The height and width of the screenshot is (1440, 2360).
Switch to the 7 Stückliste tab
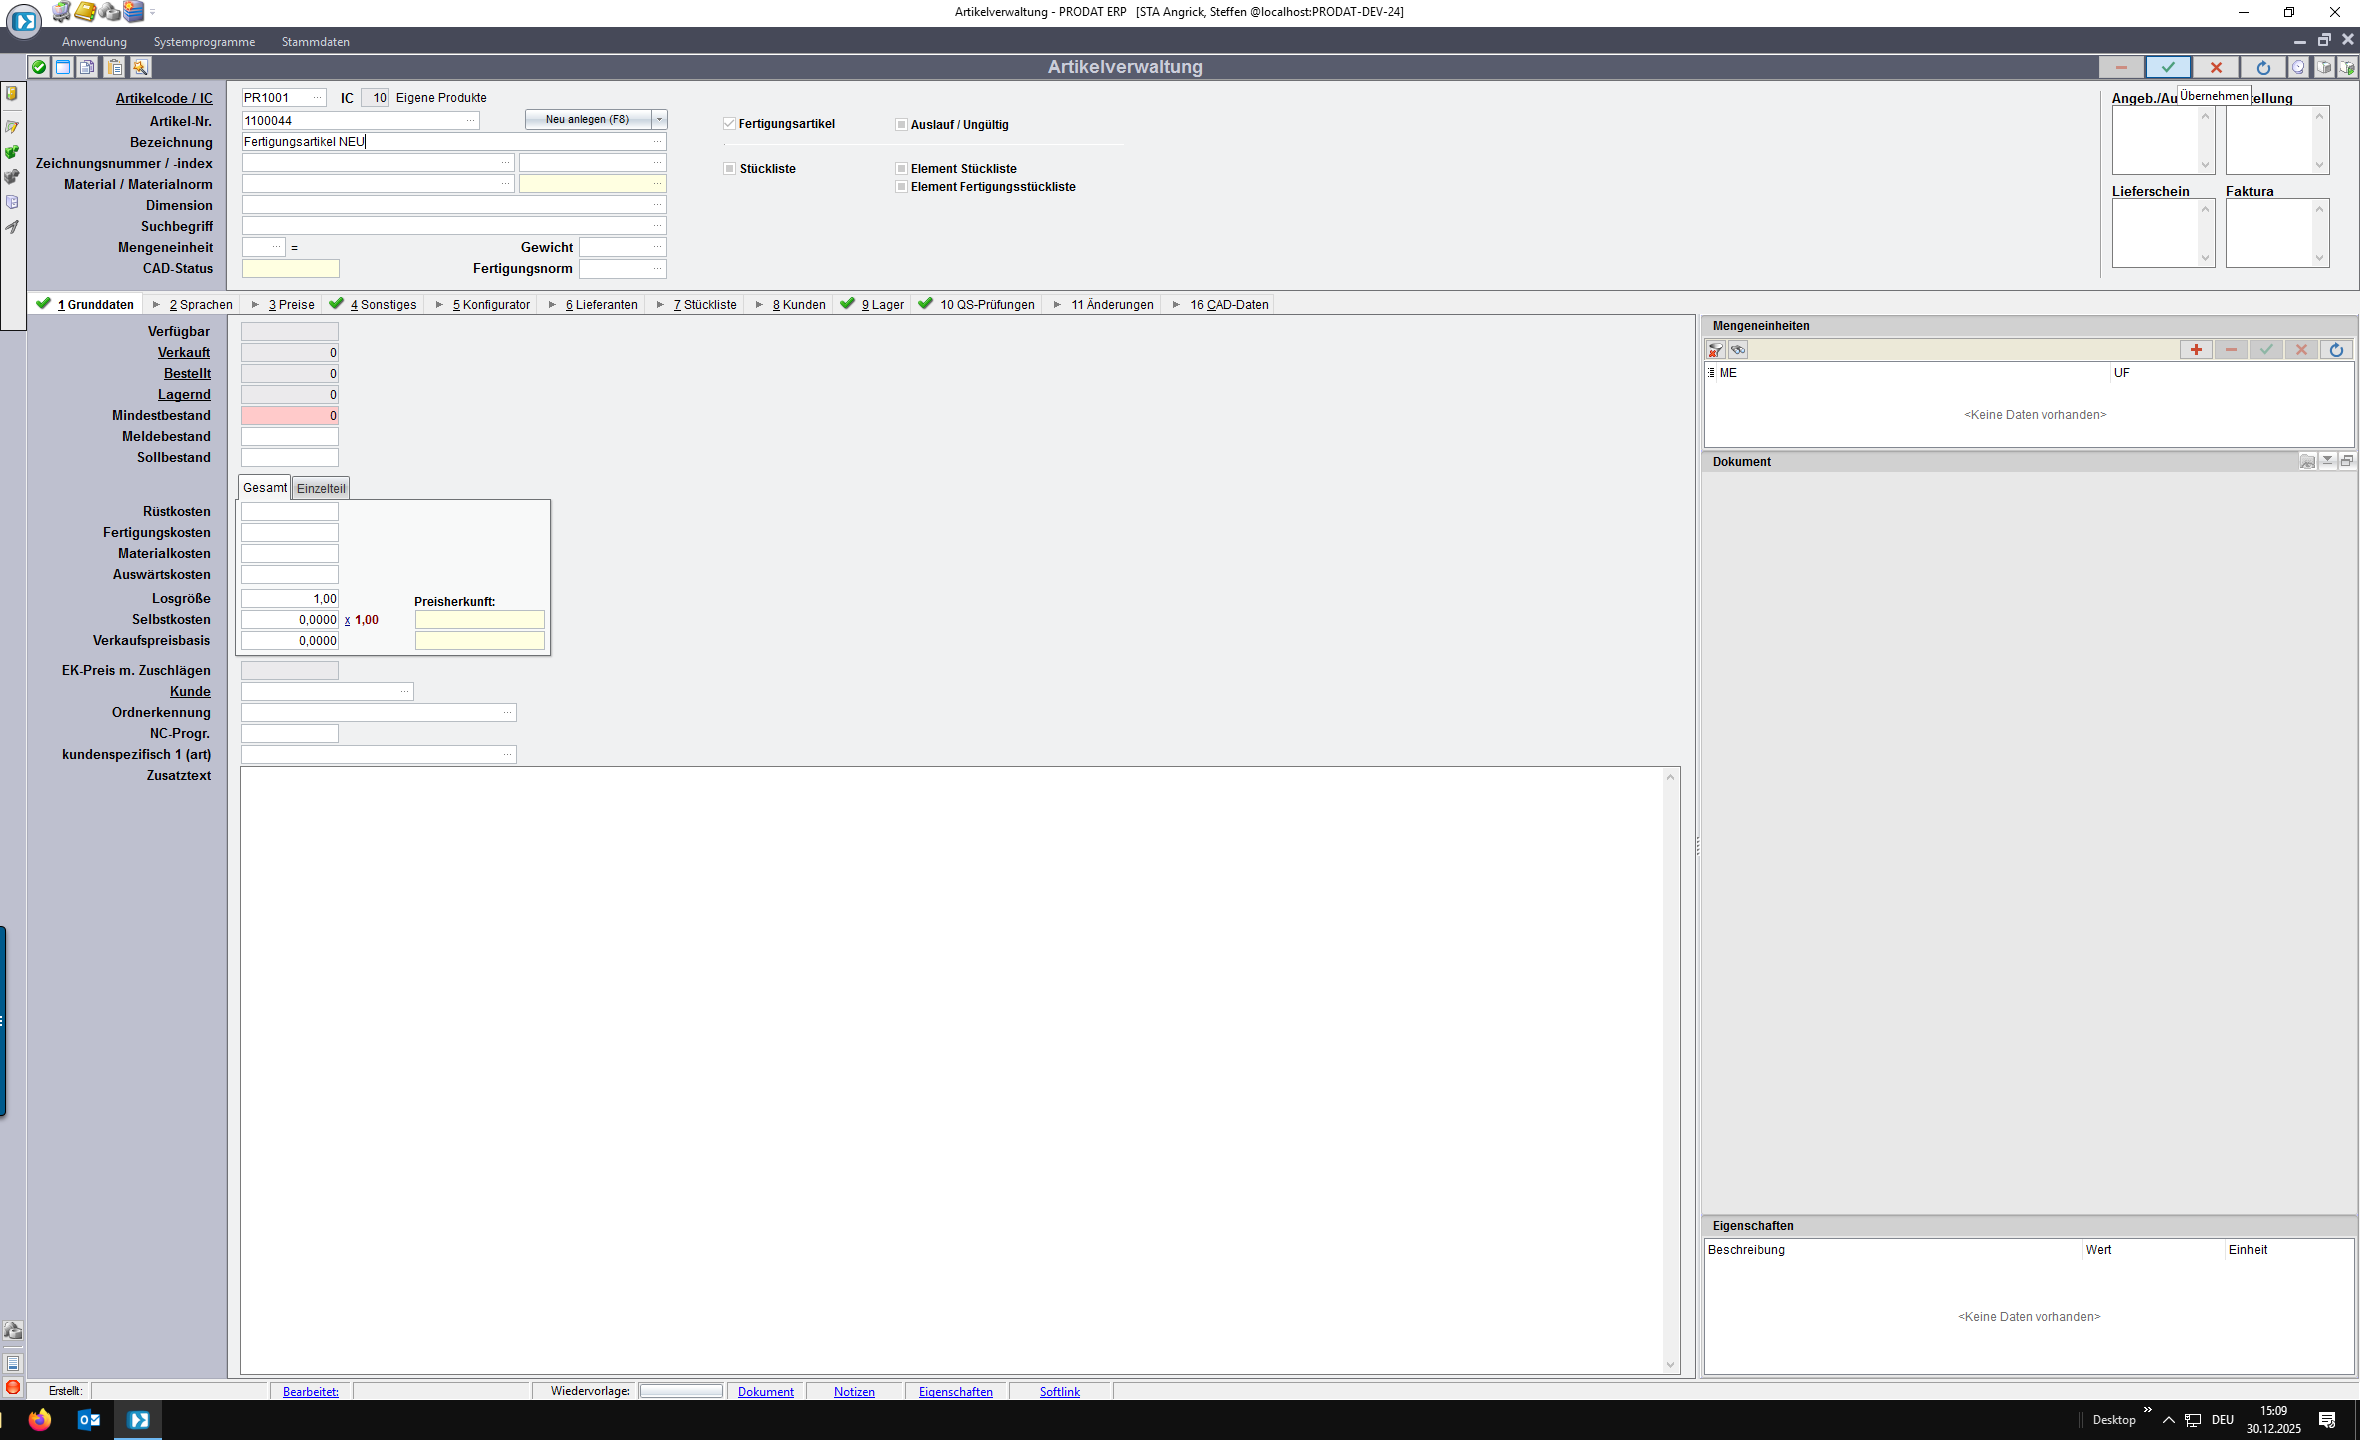coord(704,305)
